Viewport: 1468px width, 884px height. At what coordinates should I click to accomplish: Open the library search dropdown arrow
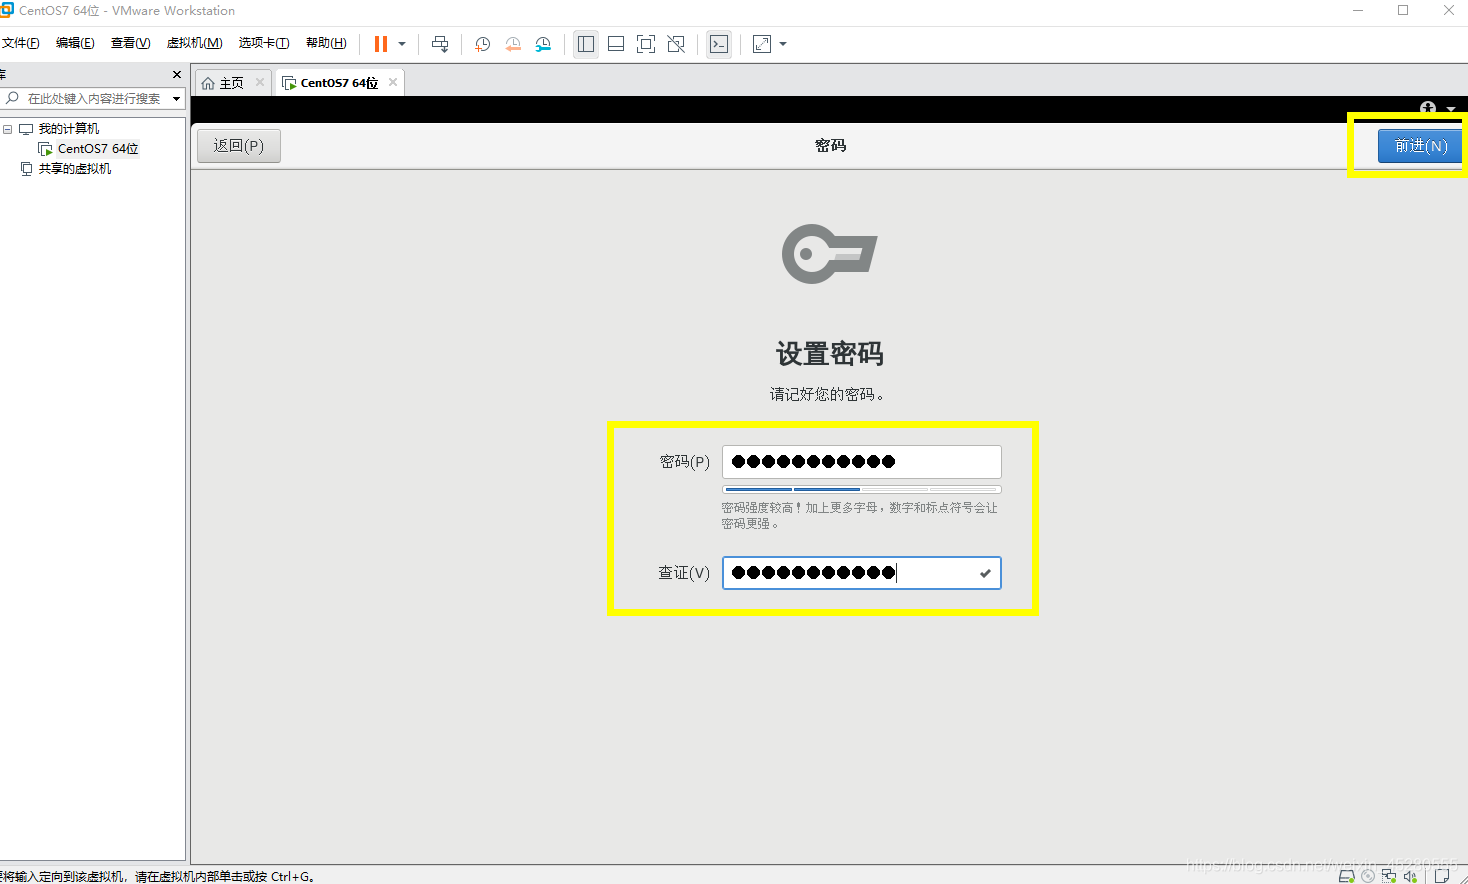click(x=177, y=99)
